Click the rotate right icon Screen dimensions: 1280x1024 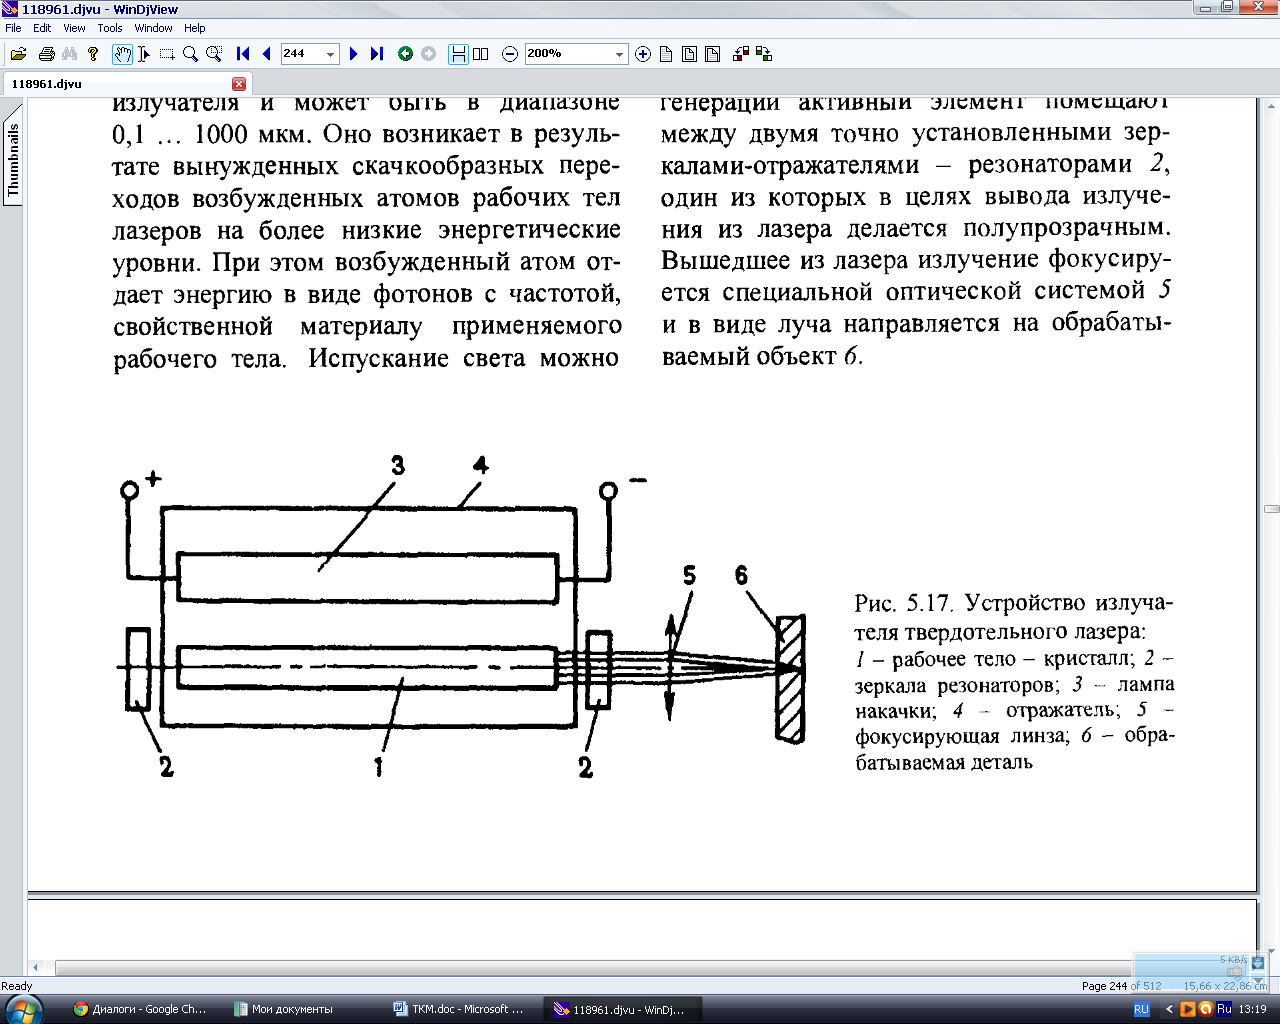tap(764, 54)
